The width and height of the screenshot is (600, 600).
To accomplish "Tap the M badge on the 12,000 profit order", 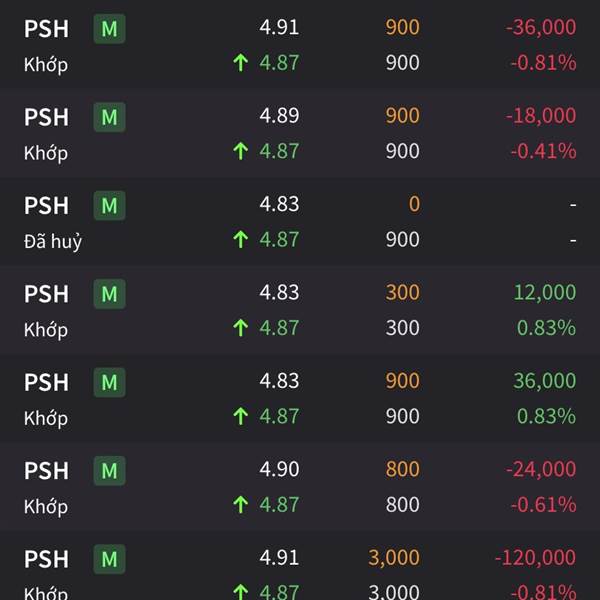I will [x=109, y=294].
